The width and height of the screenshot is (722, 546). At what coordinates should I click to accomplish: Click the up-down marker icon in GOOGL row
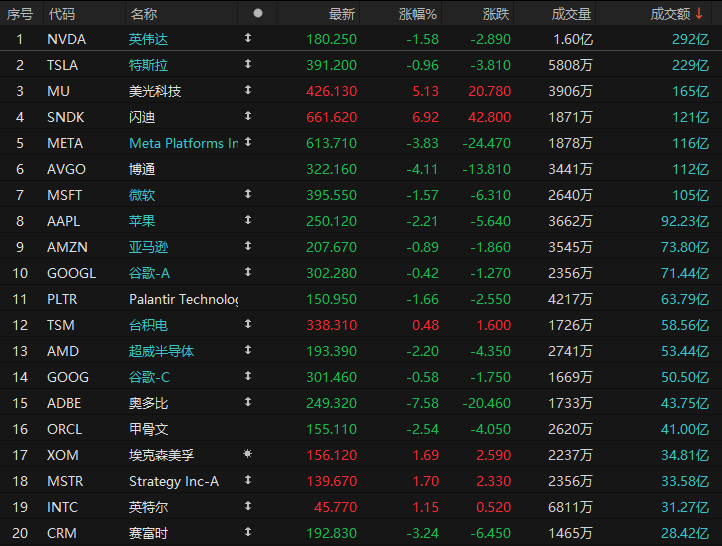pos(248,272)
